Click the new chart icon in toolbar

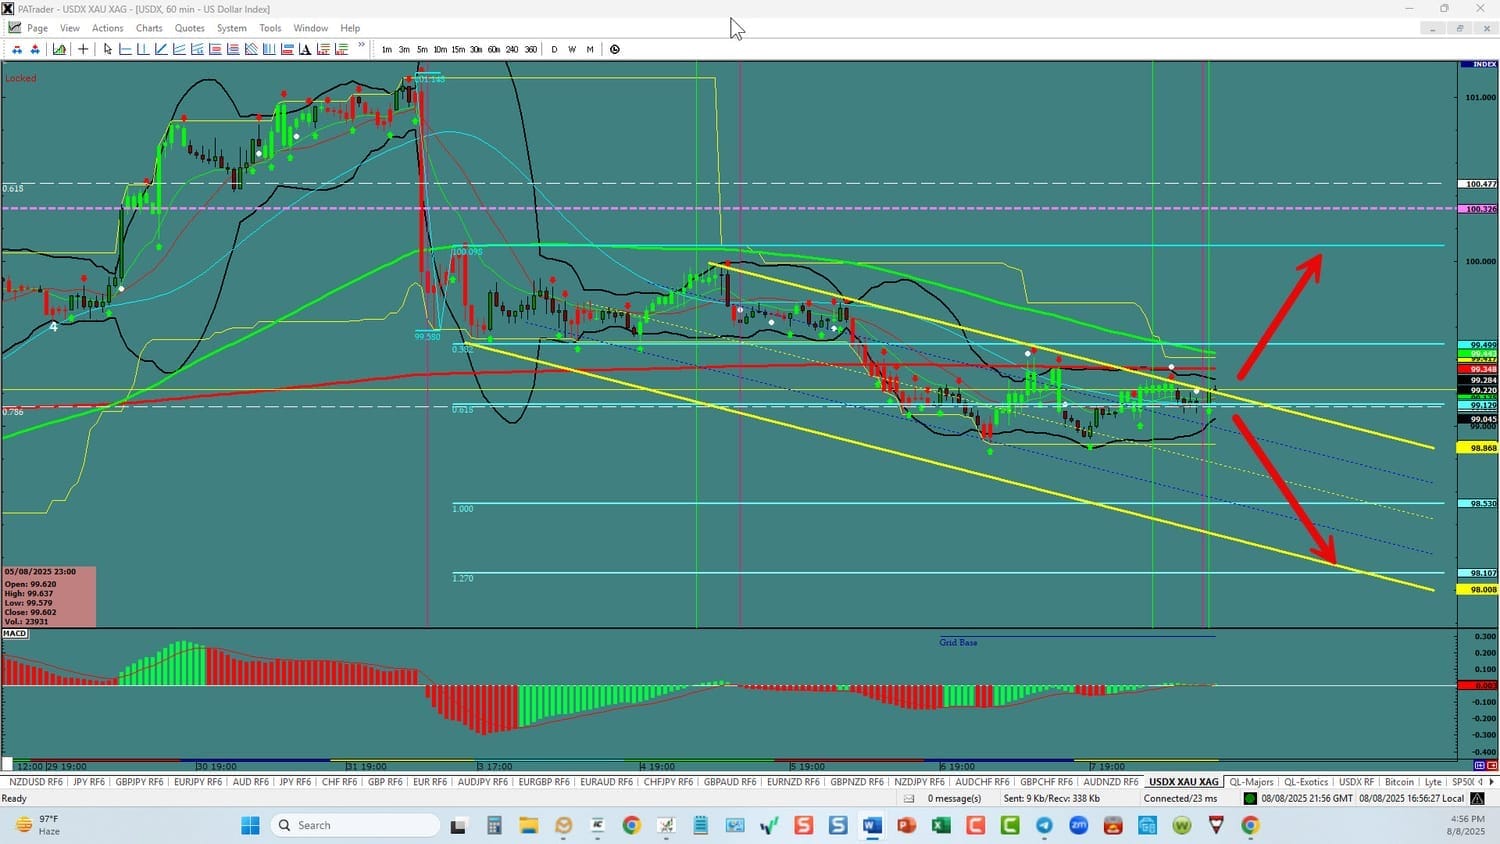pos(60,49)
